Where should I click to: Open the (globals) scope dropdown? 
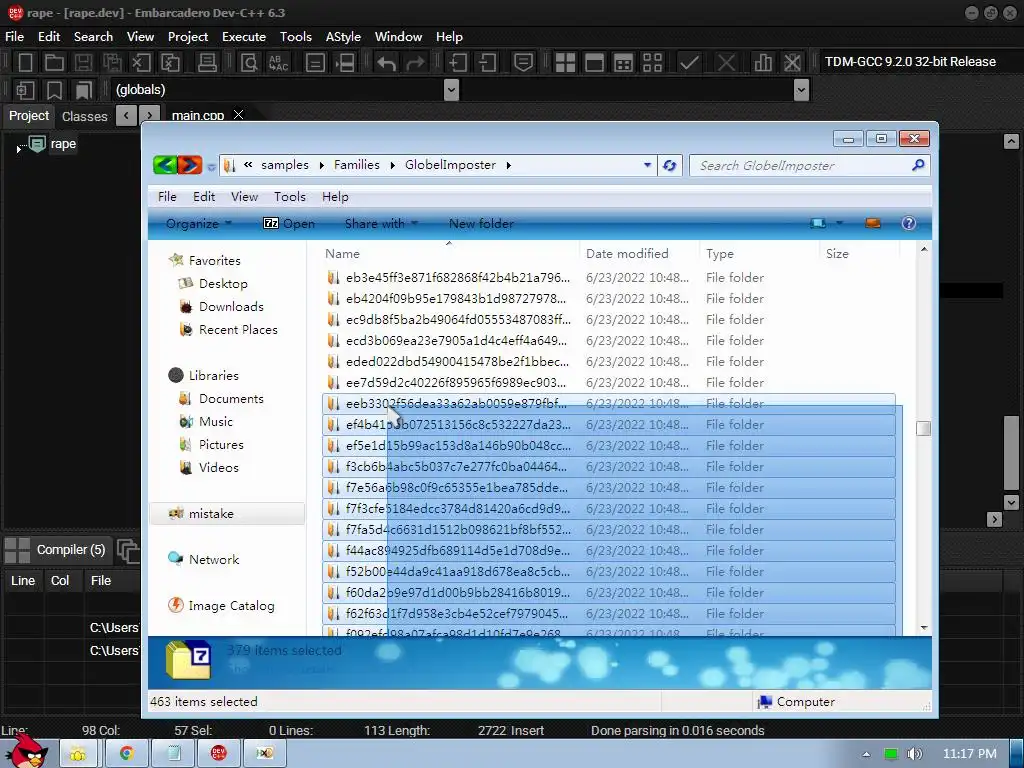(451, 90)
